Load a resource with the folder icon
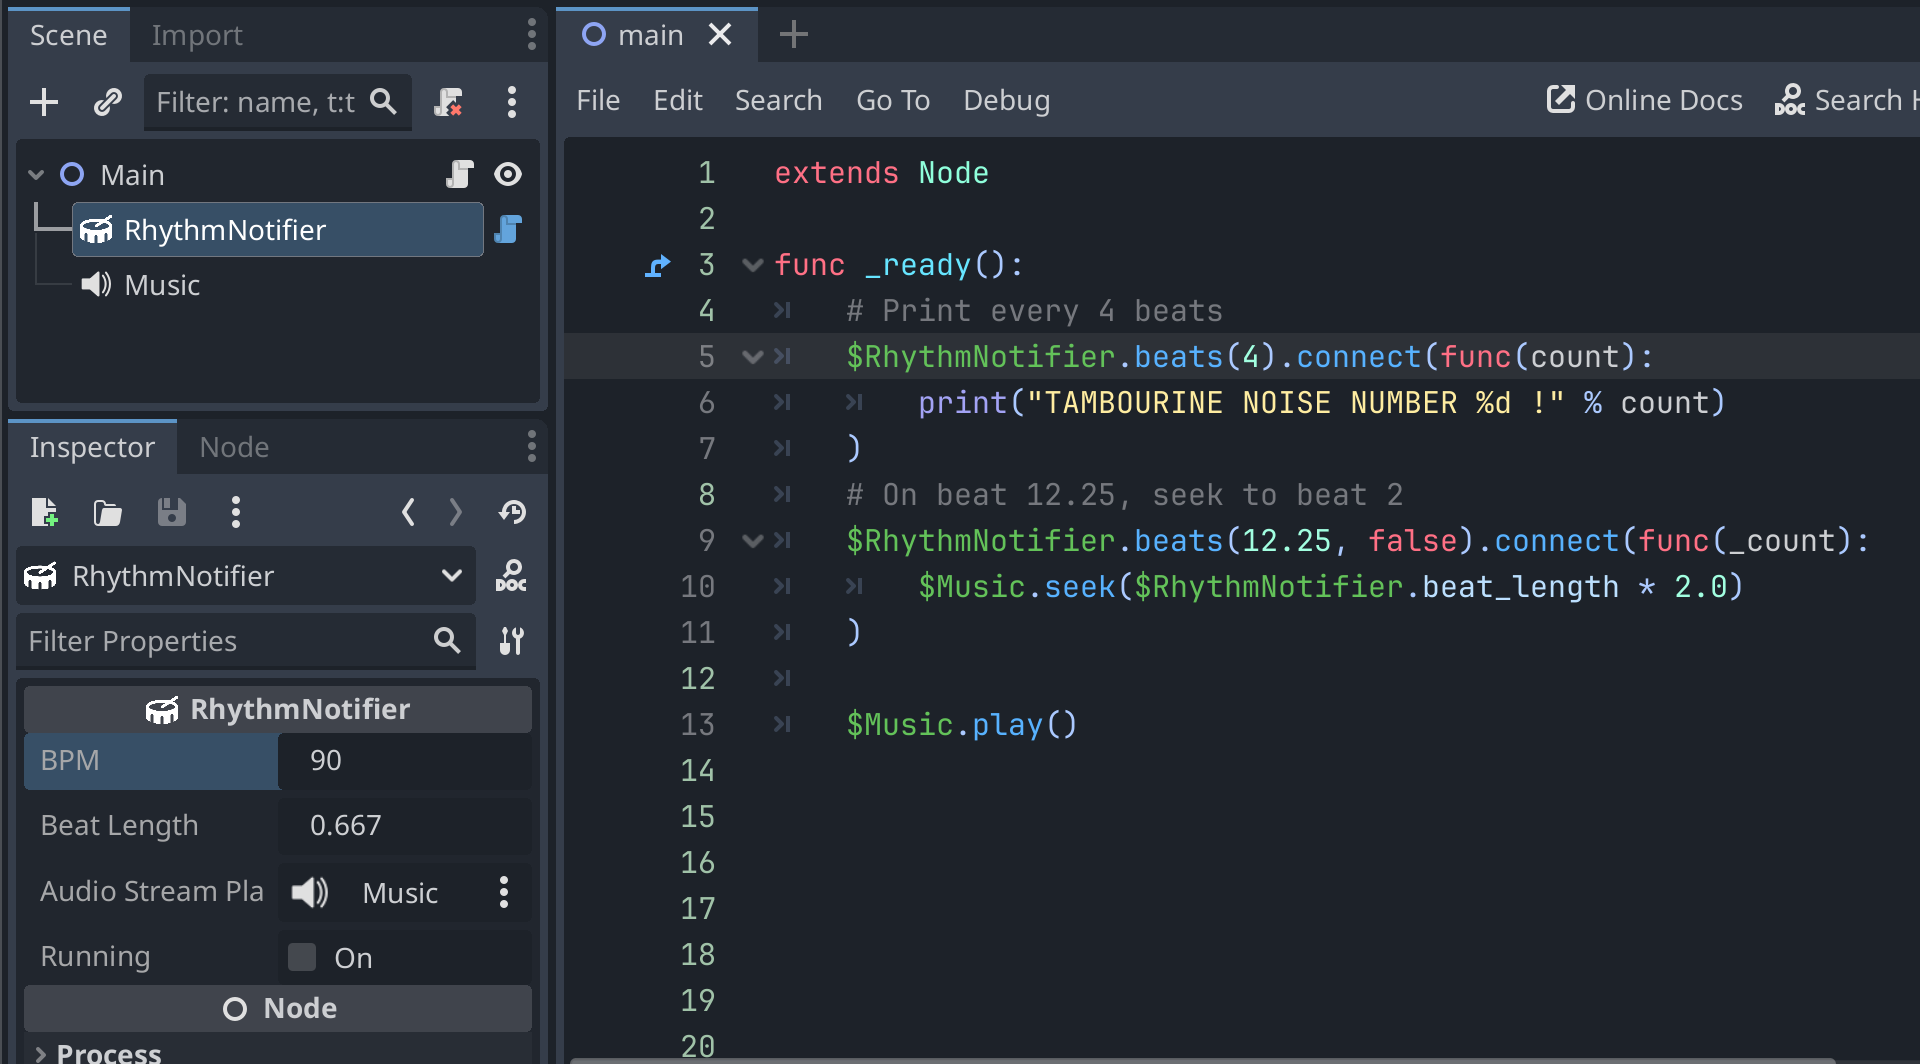This screenshot has width=1920, height=1064. click(x=107, y=512)
